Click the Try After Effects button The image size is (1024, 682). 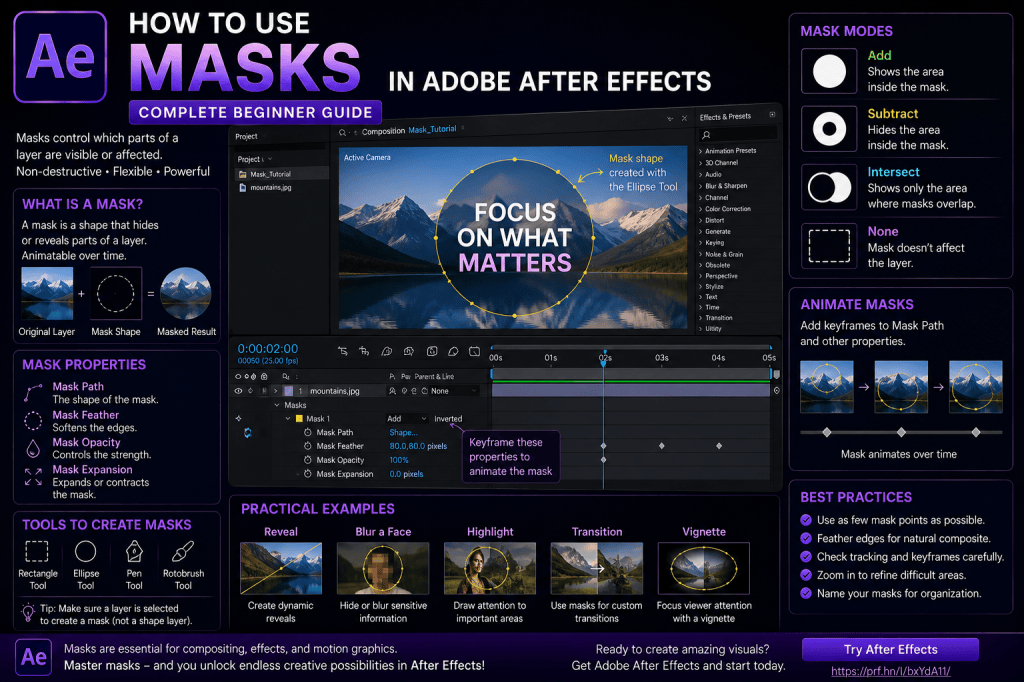tap(890, 649)
